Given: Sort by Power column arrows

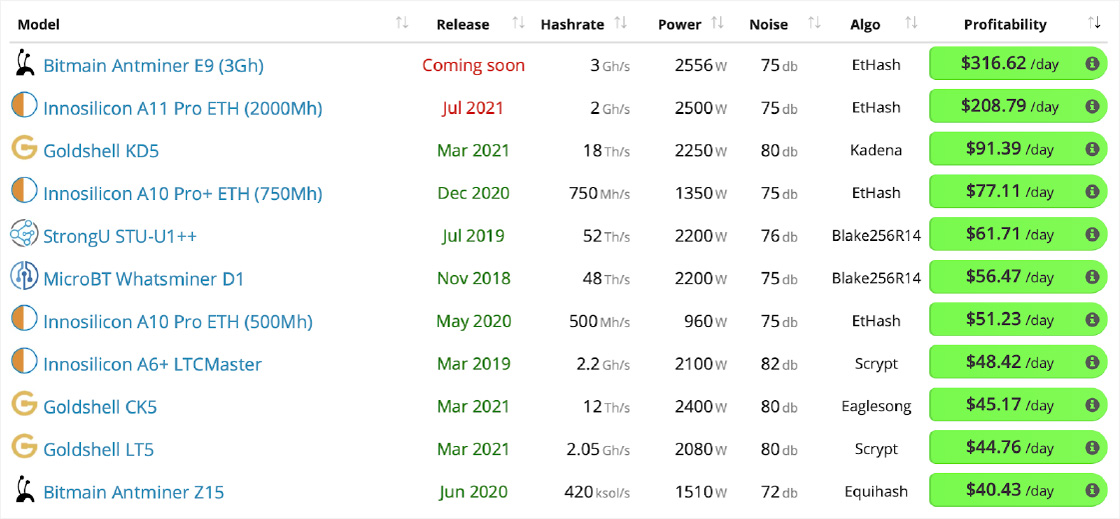Looking at the screenshot, I should (718, 23).
